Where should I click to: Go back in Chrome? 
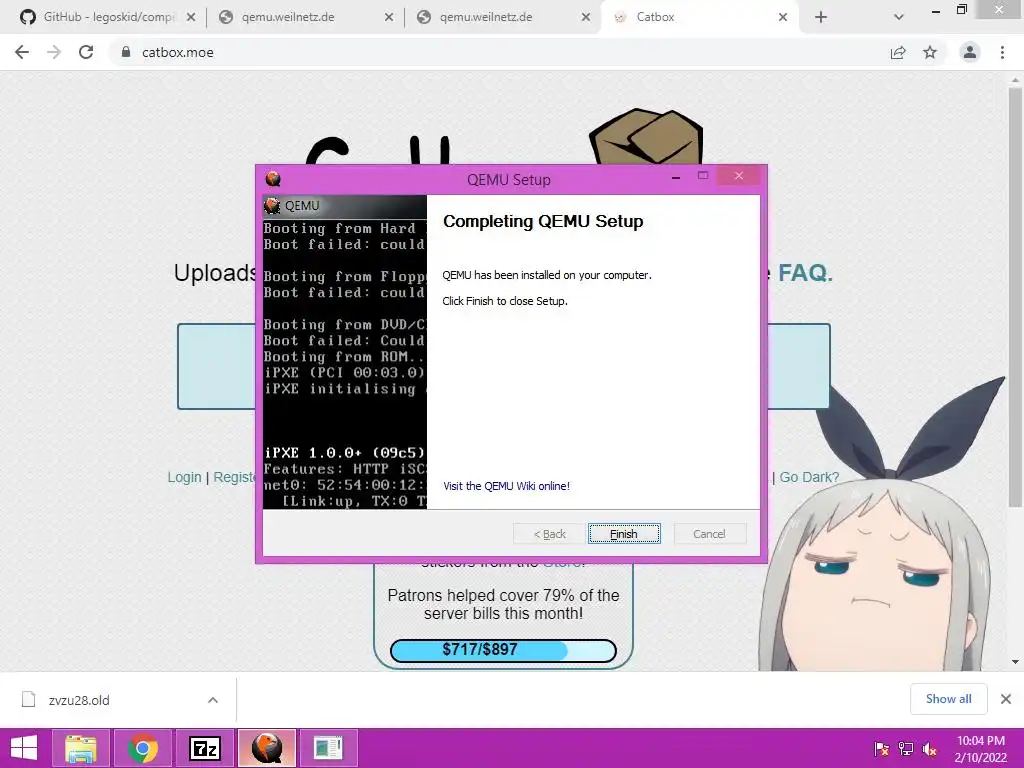pos(22,52)
